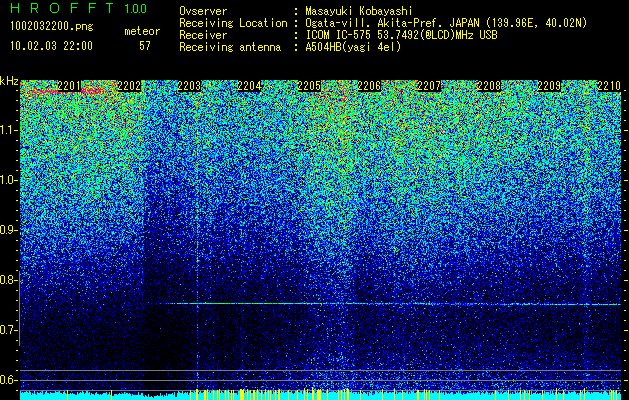The height and width of the screenshot is (400, 629).
Task: Click the 1002032200.png filename
Action: click(x=52, y=27)
